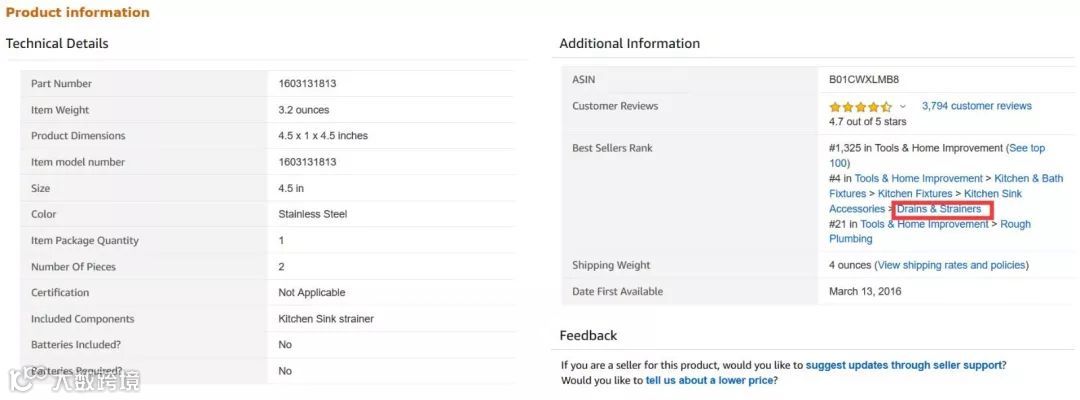Click Tools & Home Improvement in #21 rank
This screenshot has height=400, width=1080.
pyautogui.click(x=924, y=224)
